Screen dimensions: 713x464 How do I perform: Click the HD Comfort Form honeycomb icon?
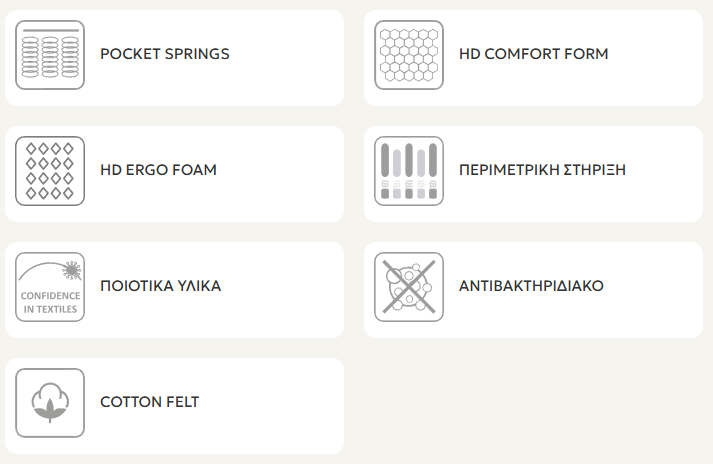(x=408, y=54)
